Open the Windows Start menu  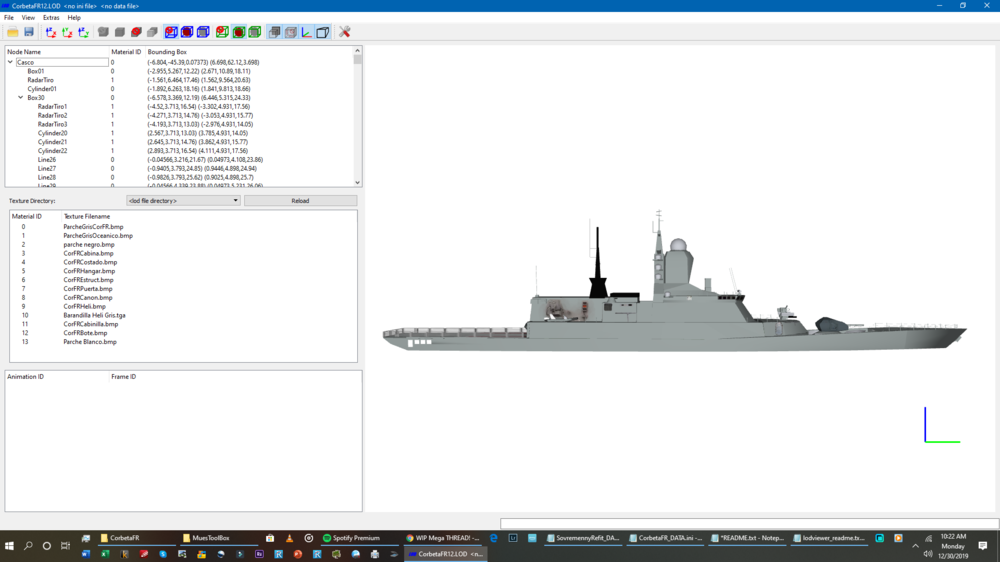pos(10,546)
